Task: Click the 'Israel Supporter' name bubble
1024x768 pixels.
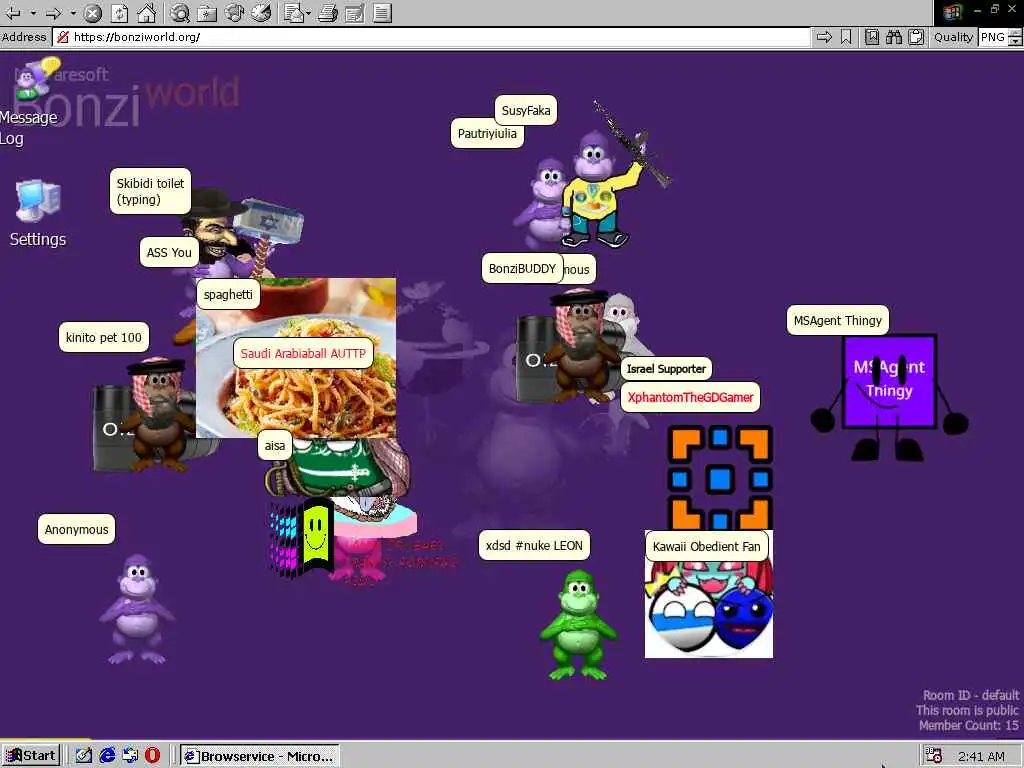Action: click(666, 369)
